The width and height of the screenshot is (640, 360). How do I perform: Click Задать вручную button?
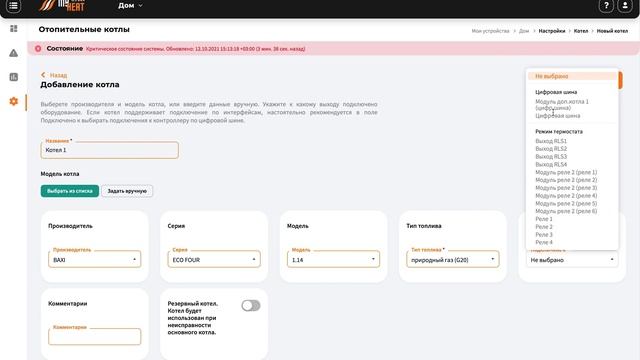pos(127,191)
